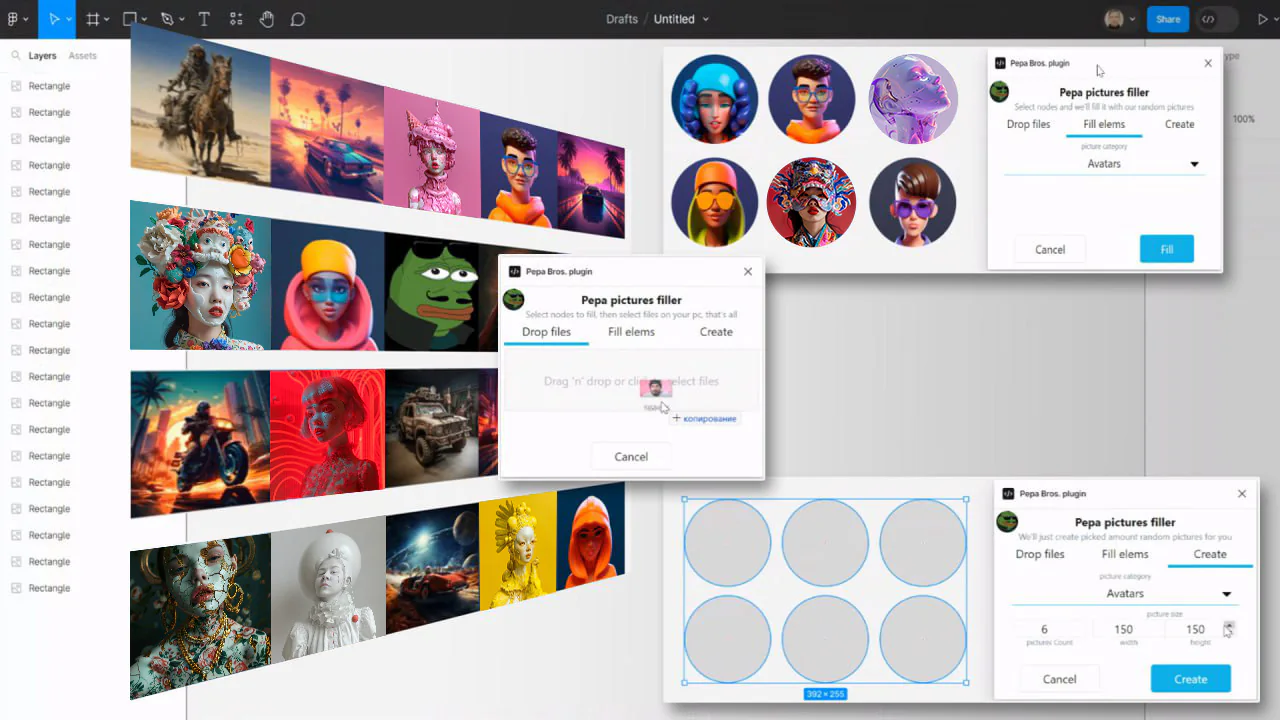This screenshot has width=1280, height=720.
Task: Select the Text tool
Action: click(204, 19)
